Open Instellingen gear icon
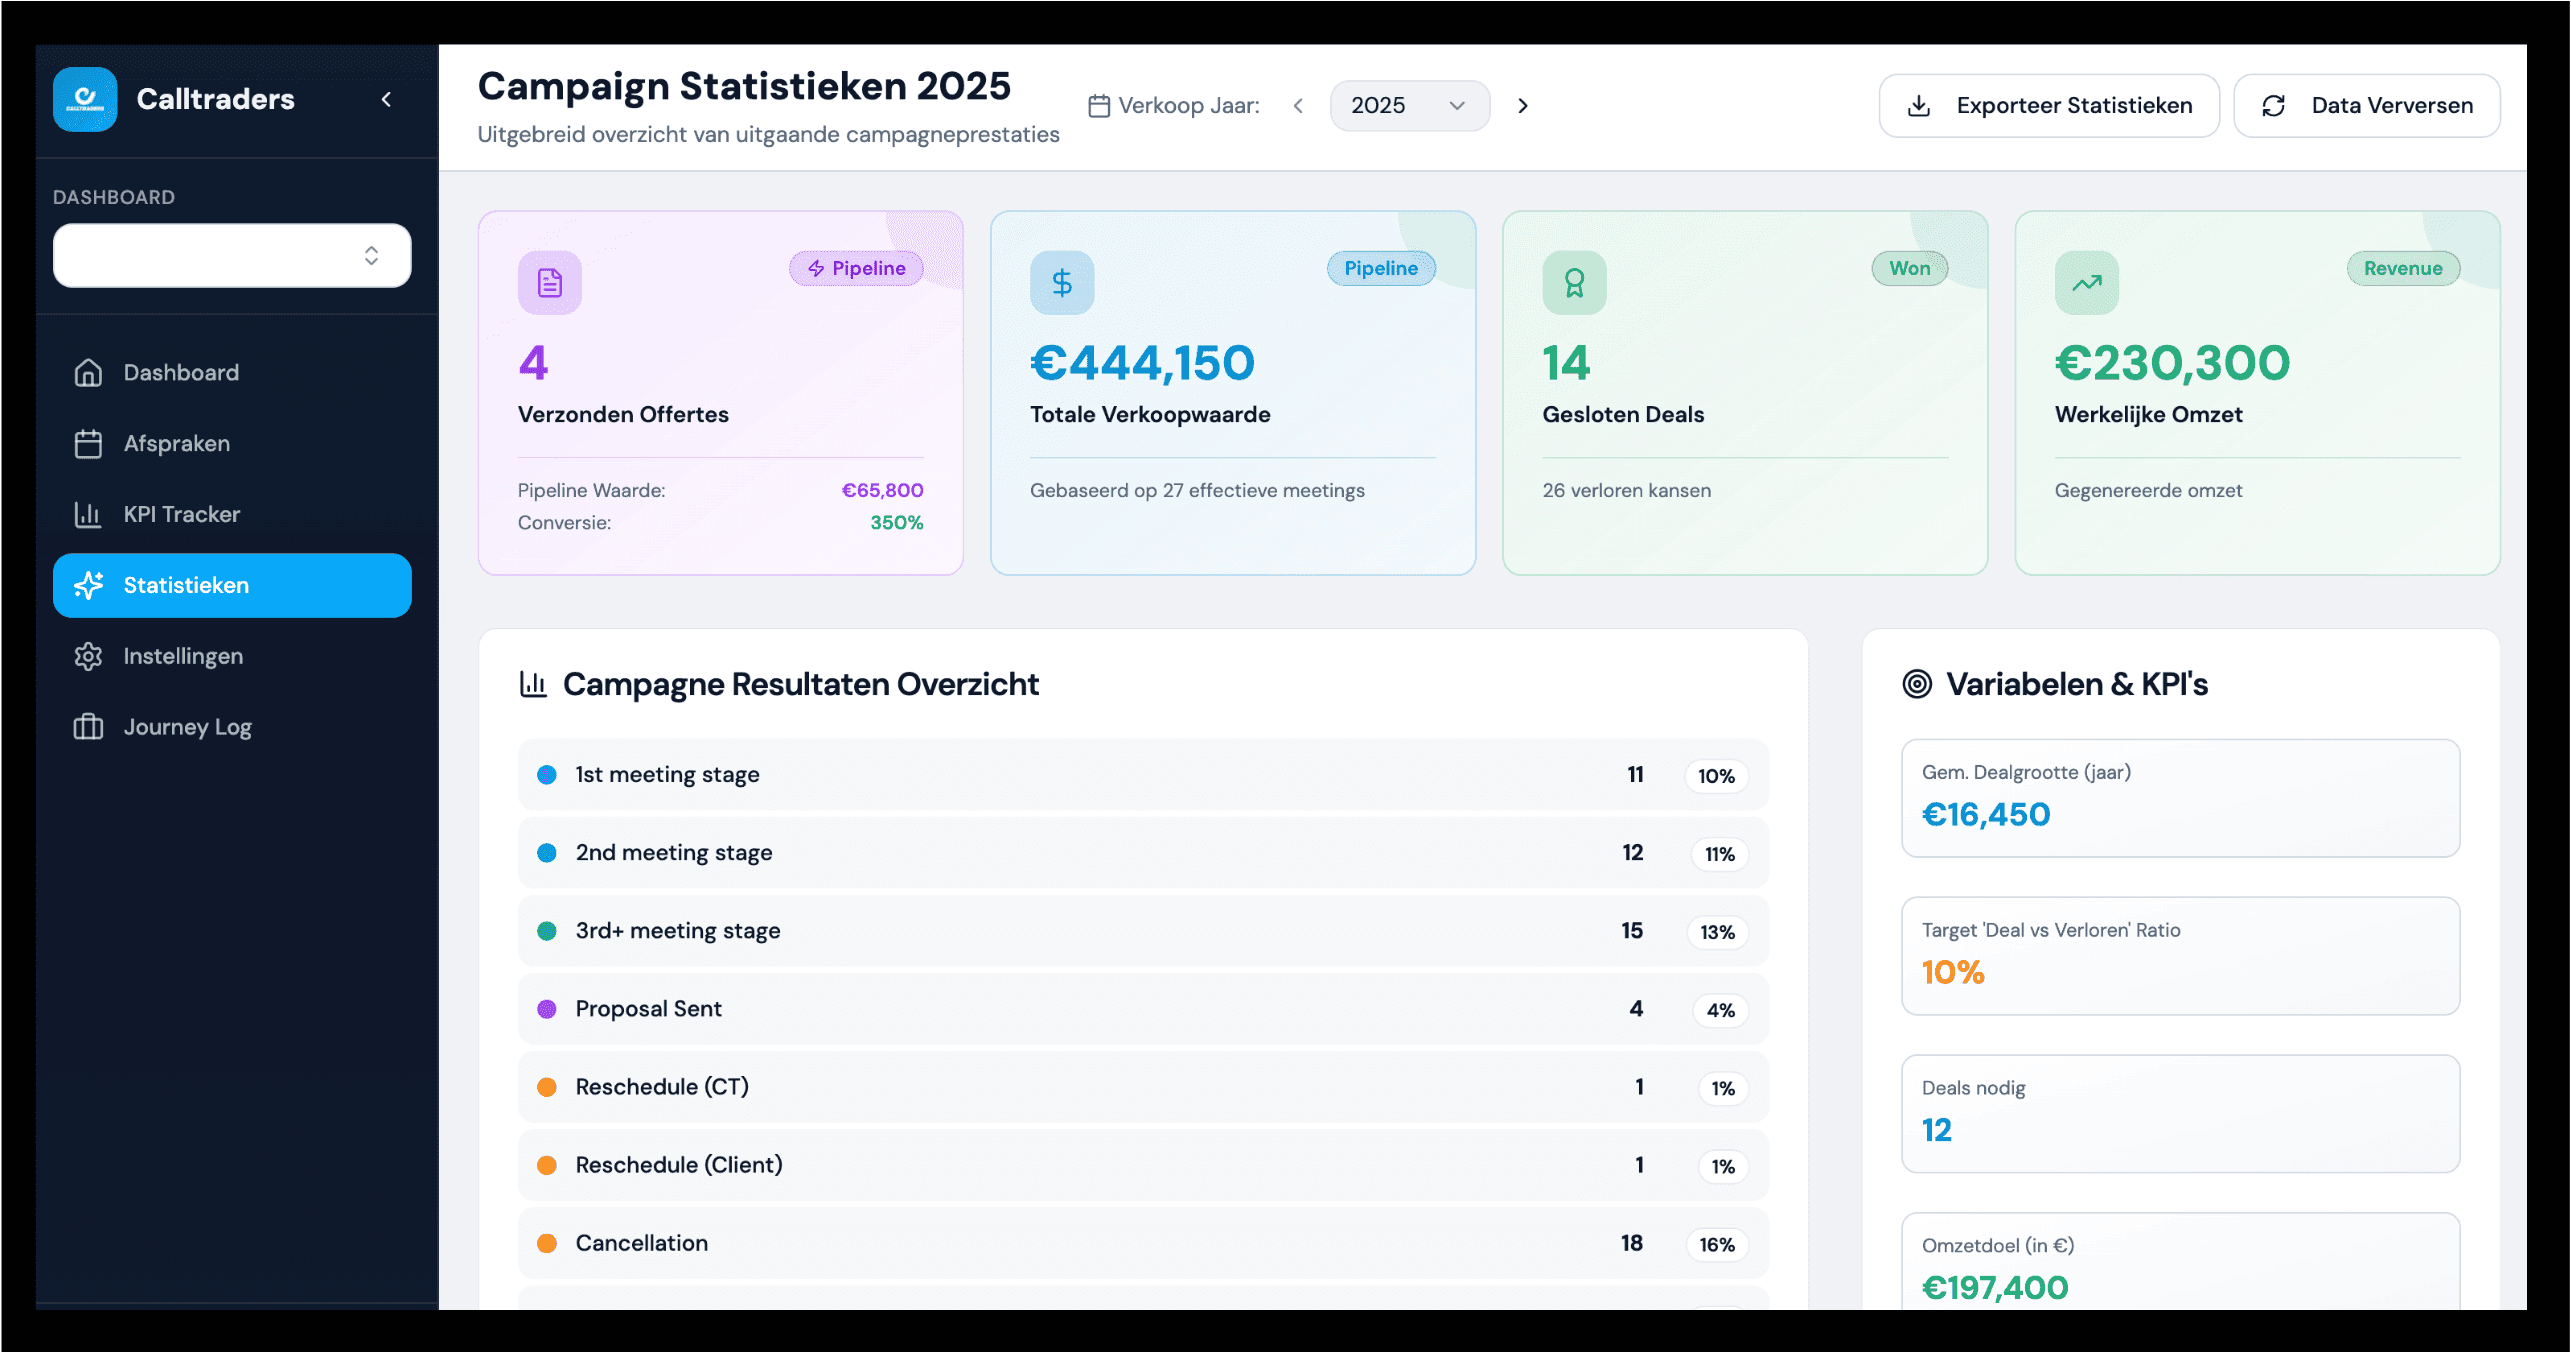This screenshot has height=1352, width=2571. (x=88, y=656)
